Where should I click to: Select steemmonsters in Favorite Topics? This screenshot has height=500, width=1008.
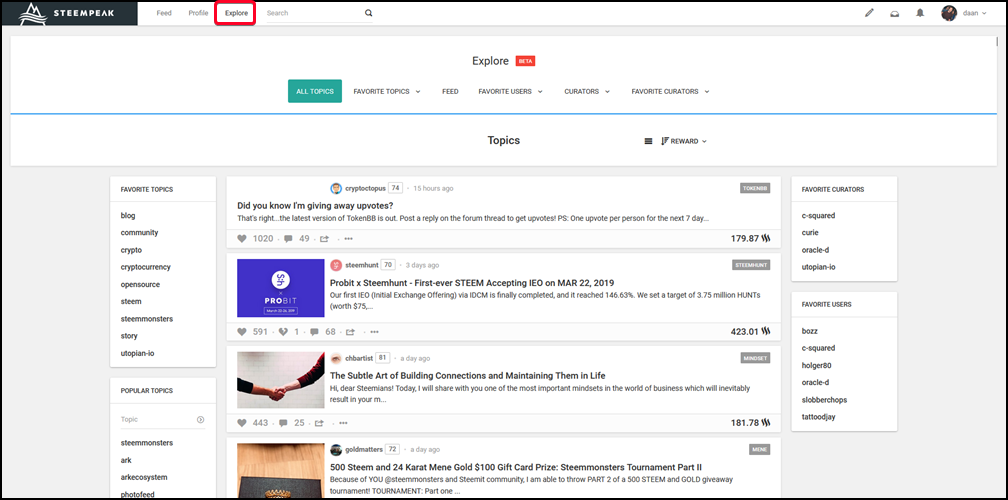(x=147, y=319)
